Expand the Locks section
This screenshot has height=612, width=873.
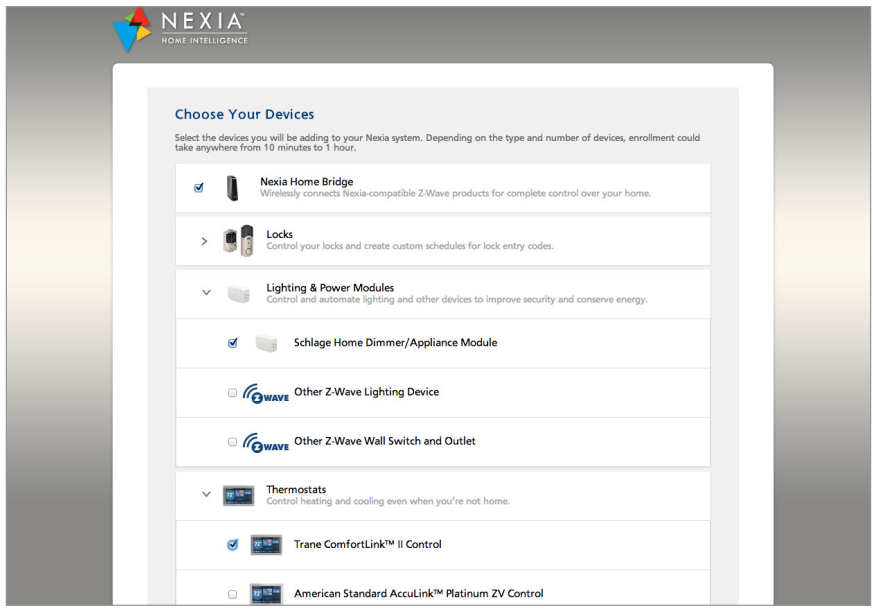tap(204, 241)
